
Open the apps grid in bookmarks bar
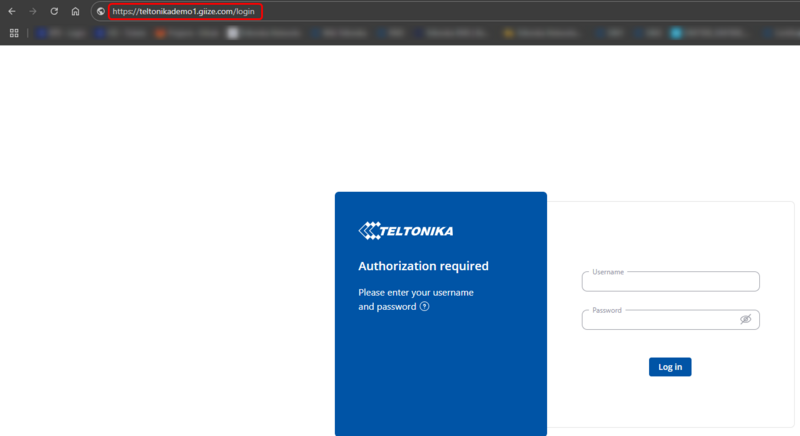pos(14,33)
